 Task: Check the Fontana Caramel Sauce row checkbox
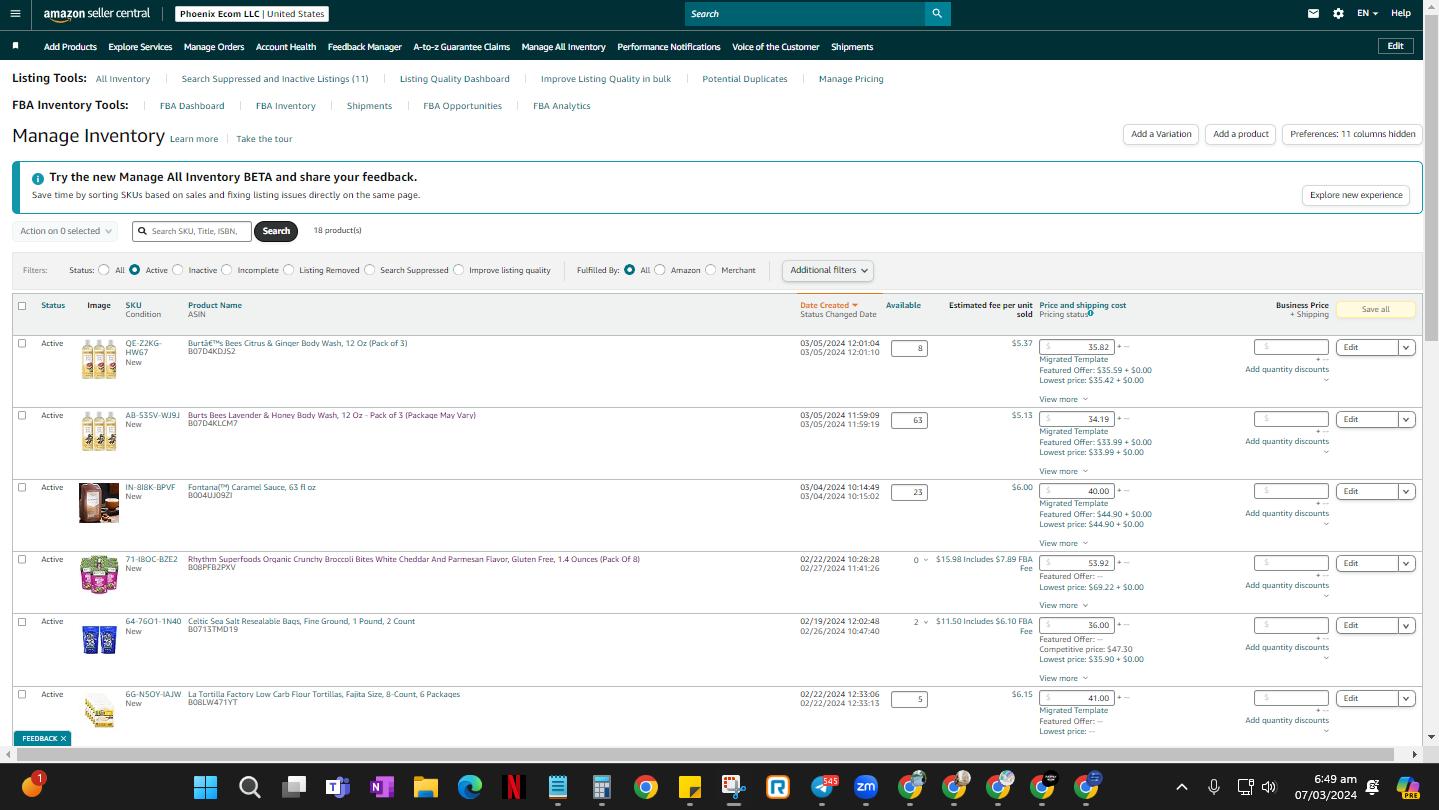coord(22,487)
